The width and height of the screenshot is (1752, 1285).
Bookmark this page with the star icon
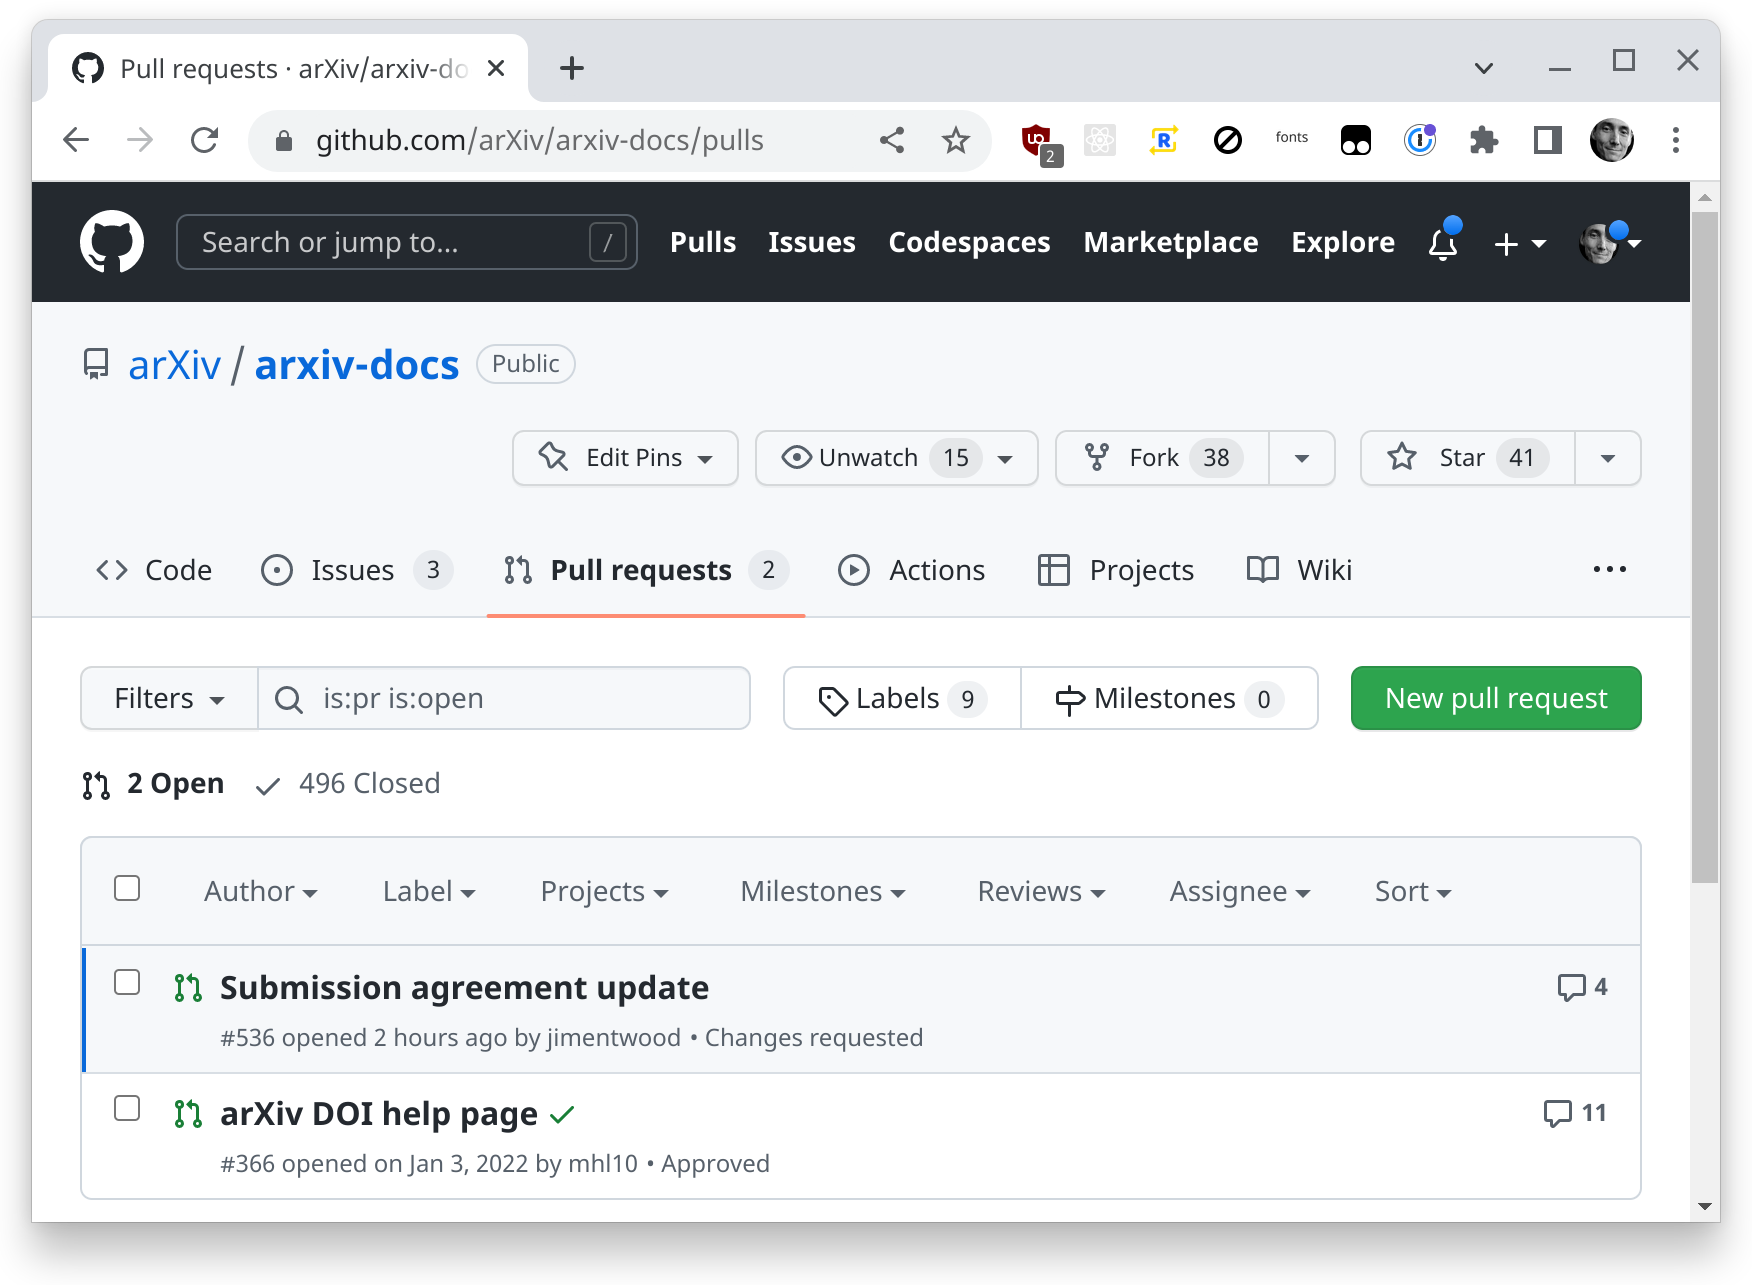[956, 140]
